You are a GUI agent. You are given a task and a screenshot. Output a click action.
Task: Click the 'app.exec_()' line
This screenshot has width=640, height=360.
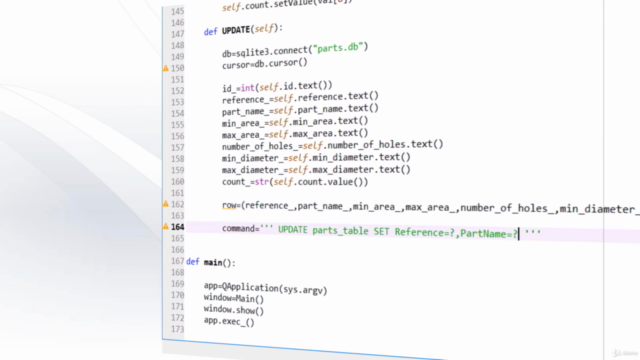coord(229,321)
